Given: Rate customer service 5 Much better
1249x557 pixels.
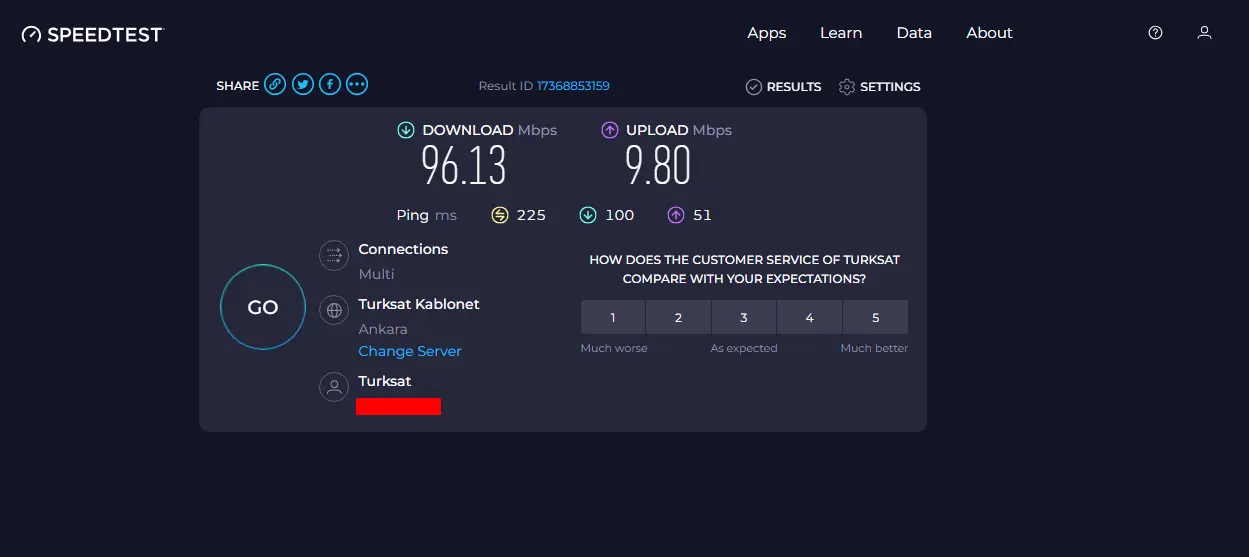Looking at the screenshot, I should tap(875, 318).
